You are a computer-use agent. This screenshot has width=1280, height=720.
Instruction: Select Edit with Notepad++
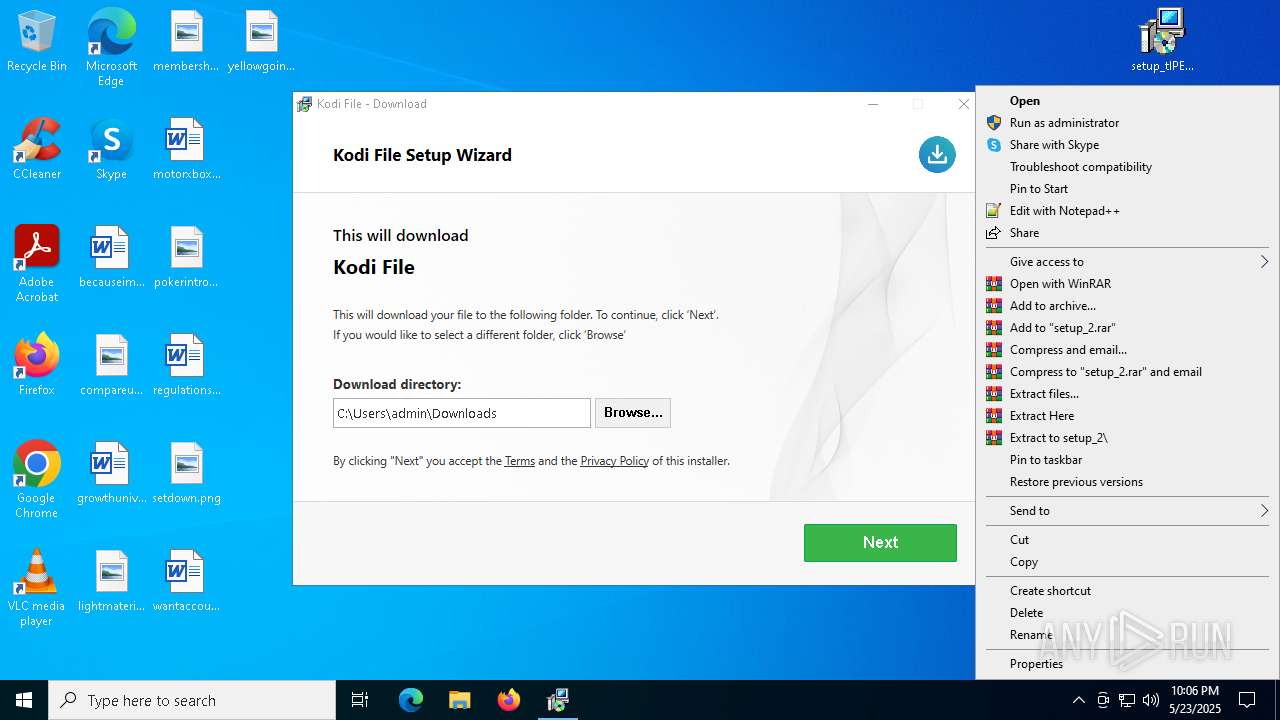click(1127, 211)
